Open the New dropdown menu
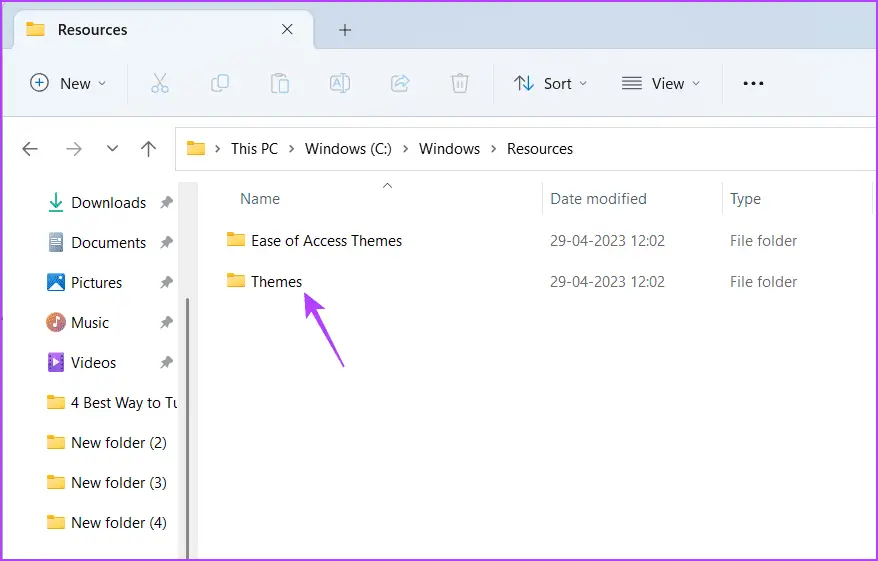The height and width of the screenshot is (561, 878). tap(68, 83)
